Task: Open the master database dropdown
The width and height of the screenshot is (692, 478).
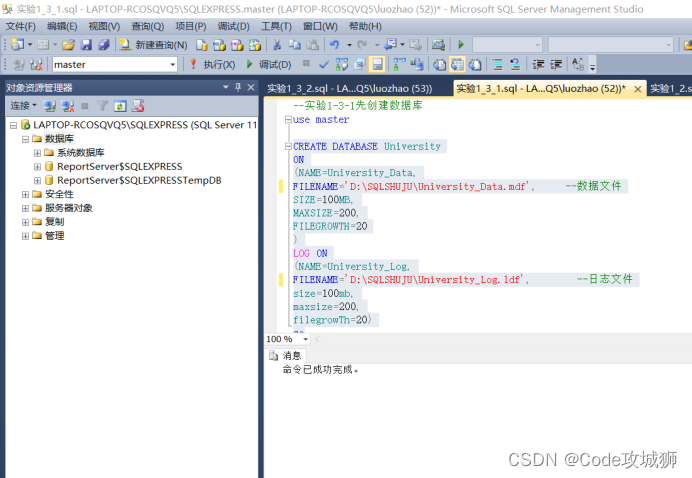Action: [x=173, y=65]
